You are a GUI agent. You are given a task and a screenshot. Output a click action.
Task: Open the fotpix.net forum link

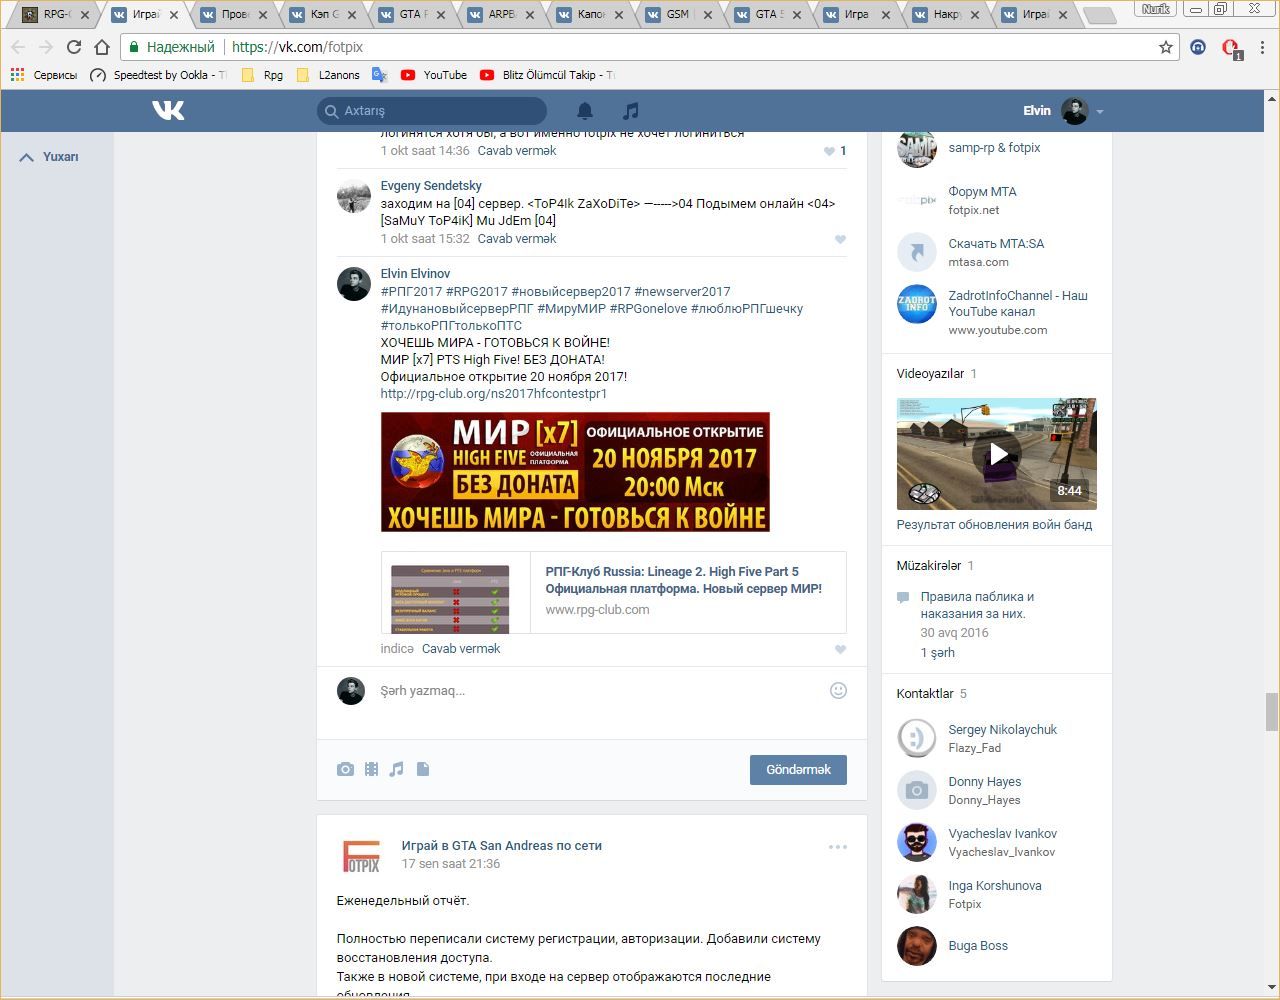click(974, 210)
